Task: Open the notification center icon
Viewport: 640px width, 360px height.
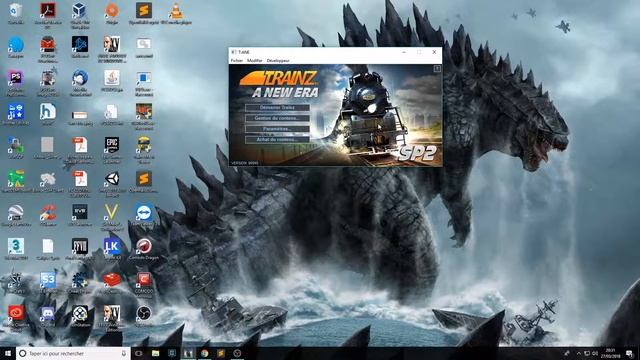Action: (629, 353)
